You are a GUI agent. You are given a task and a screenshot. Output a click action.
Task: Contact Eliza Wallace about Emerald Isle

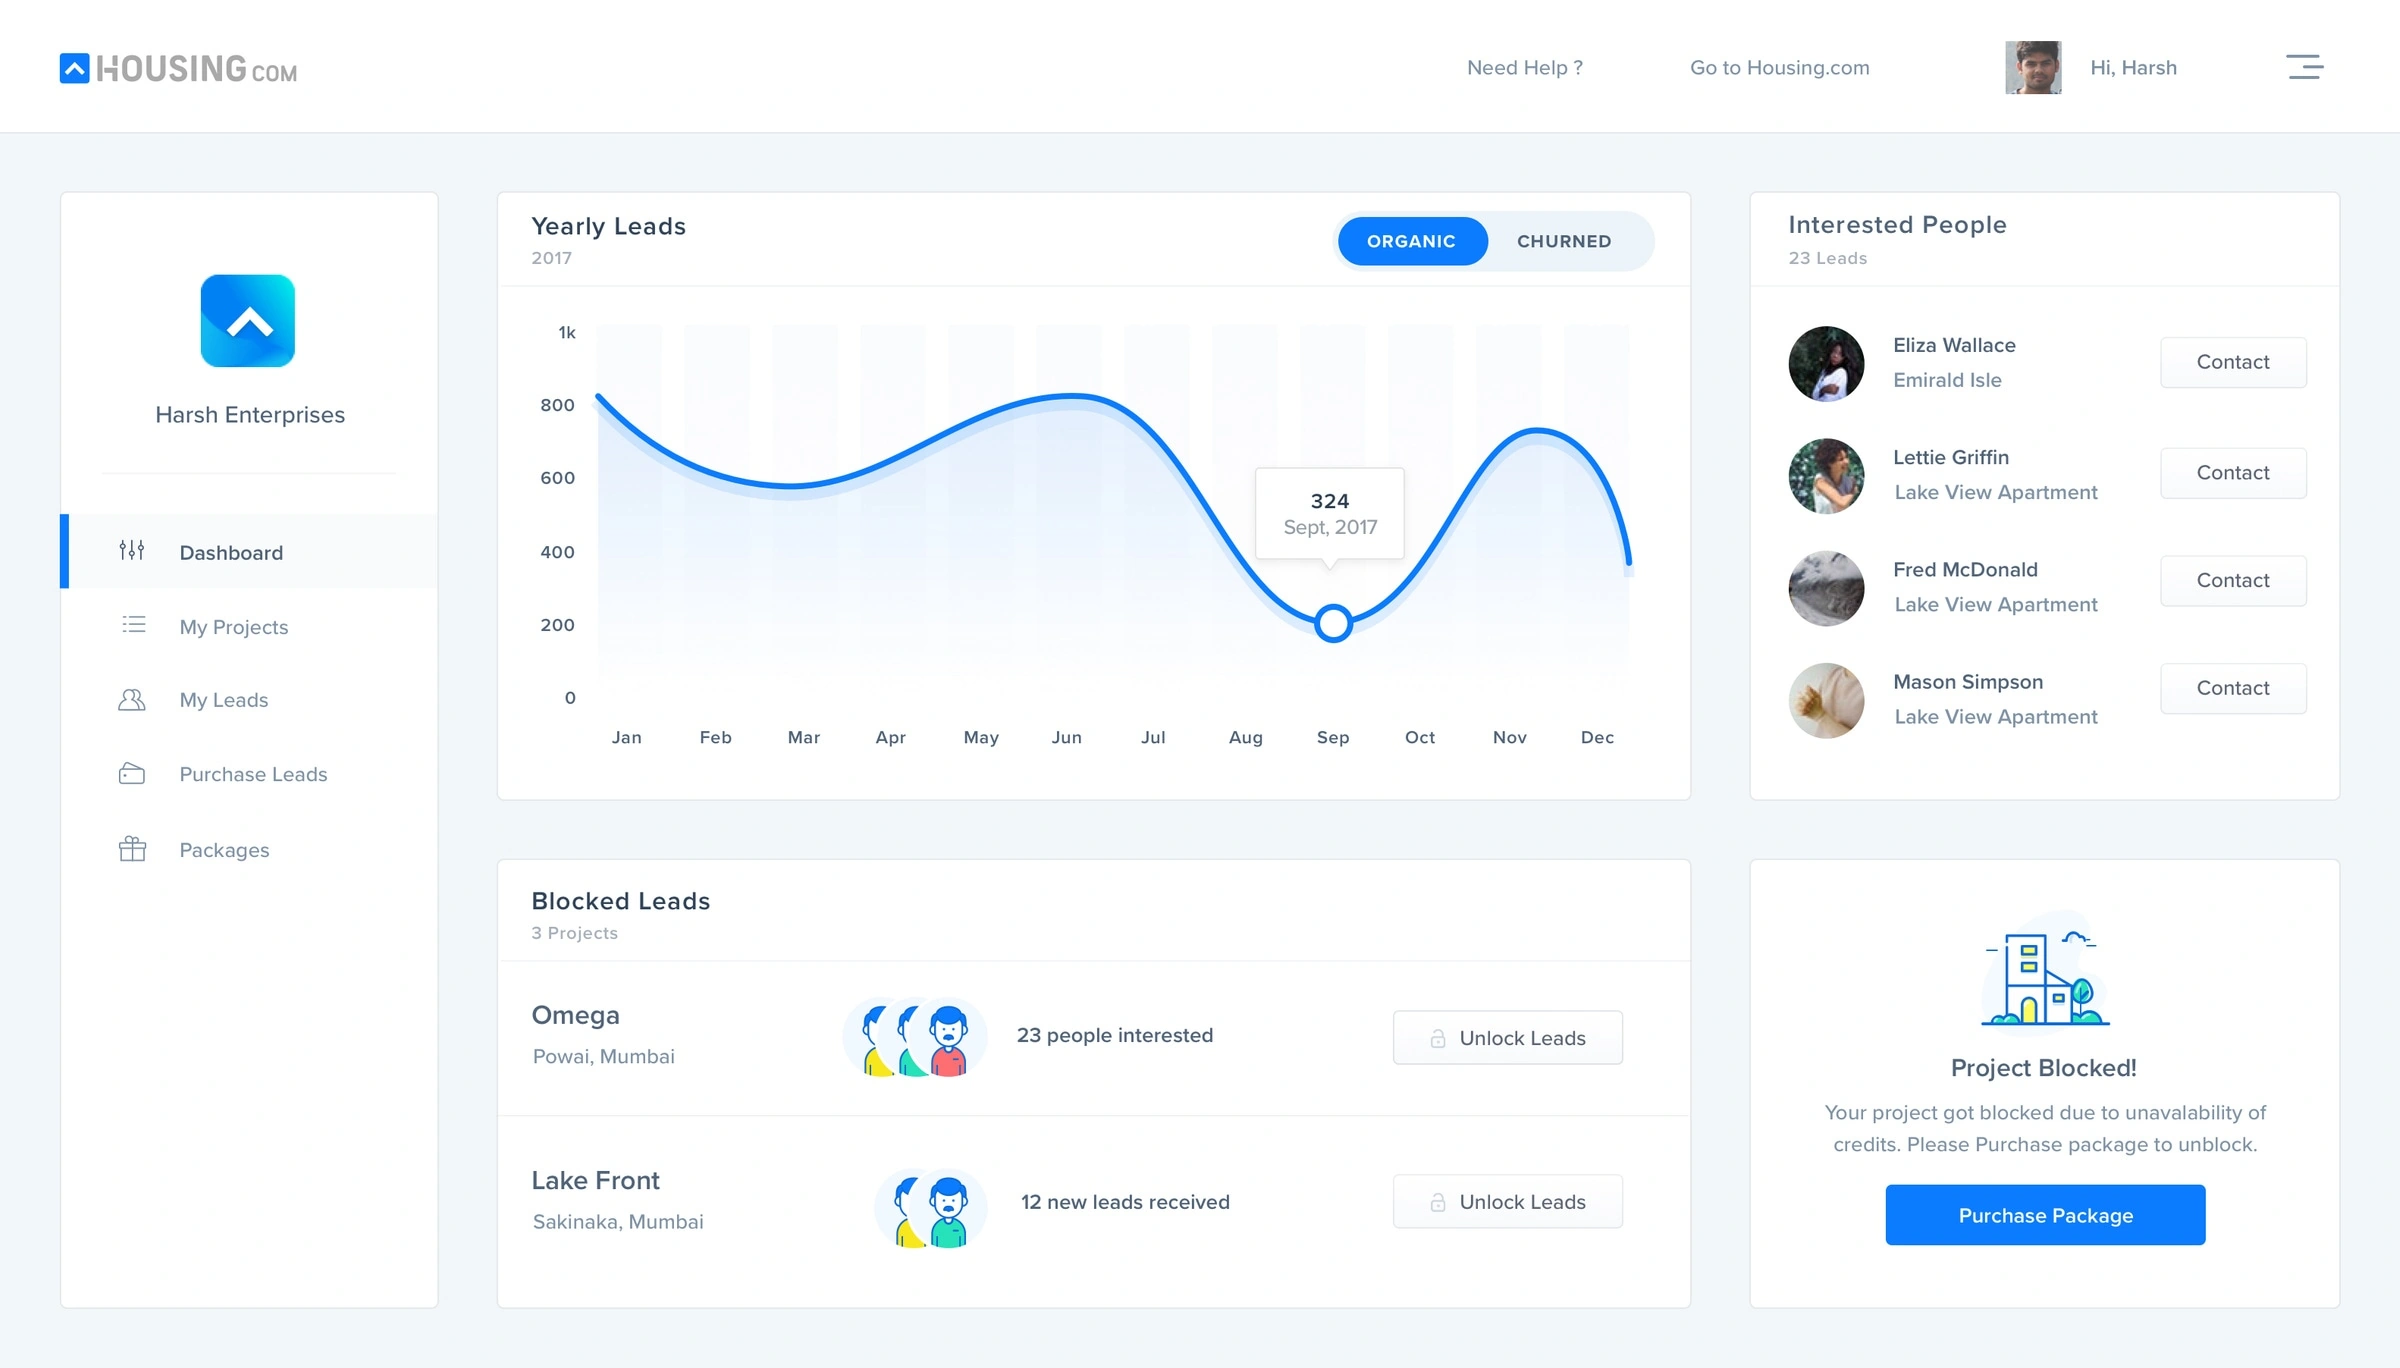pyautogui.click(x=2232, y=361)
